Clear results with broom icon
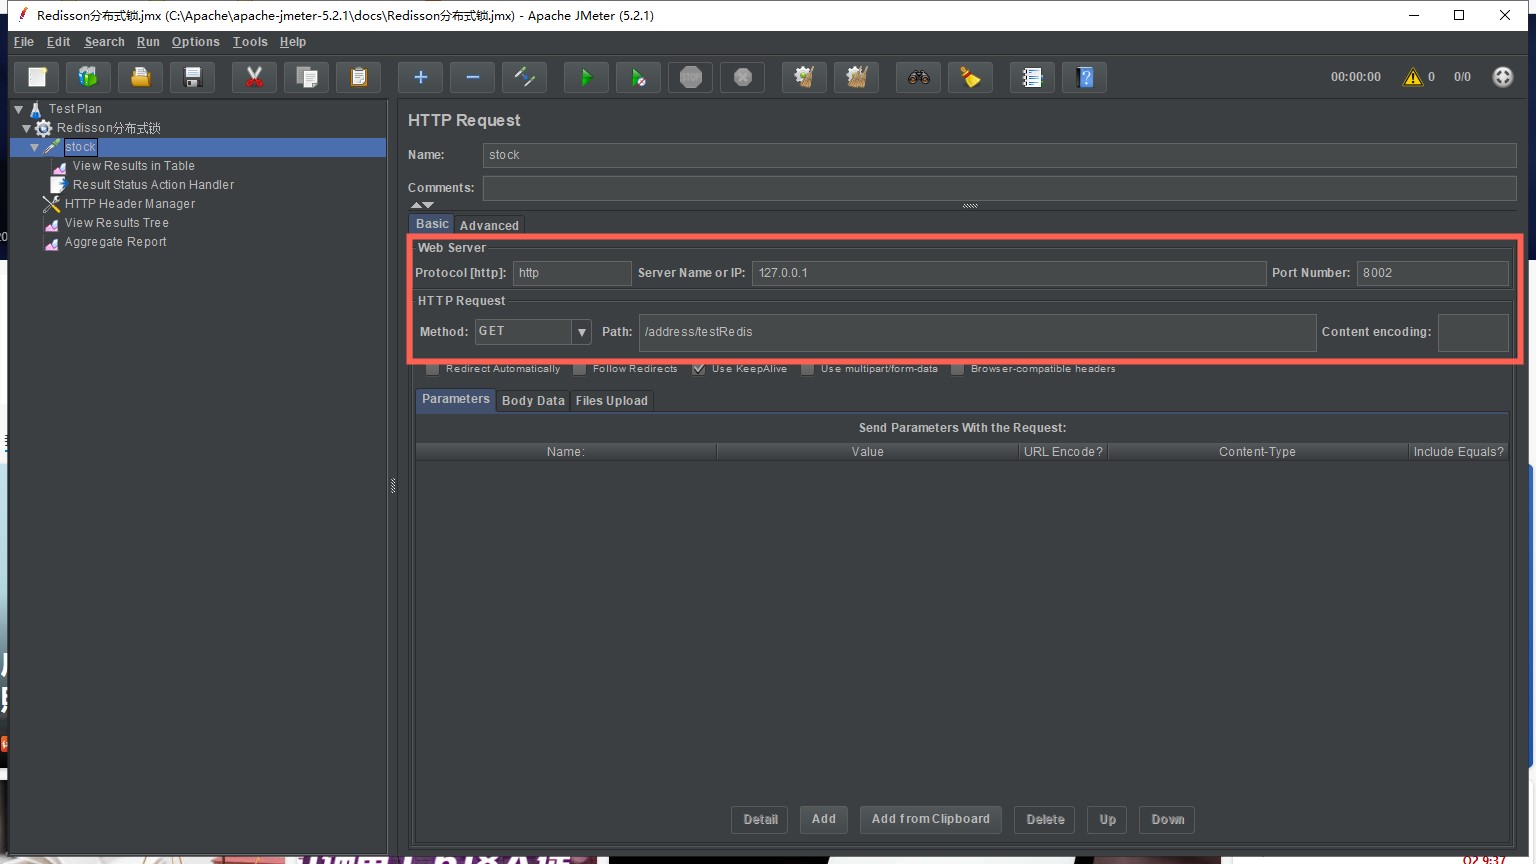1536x864 pixels. [x=804, y=77]
